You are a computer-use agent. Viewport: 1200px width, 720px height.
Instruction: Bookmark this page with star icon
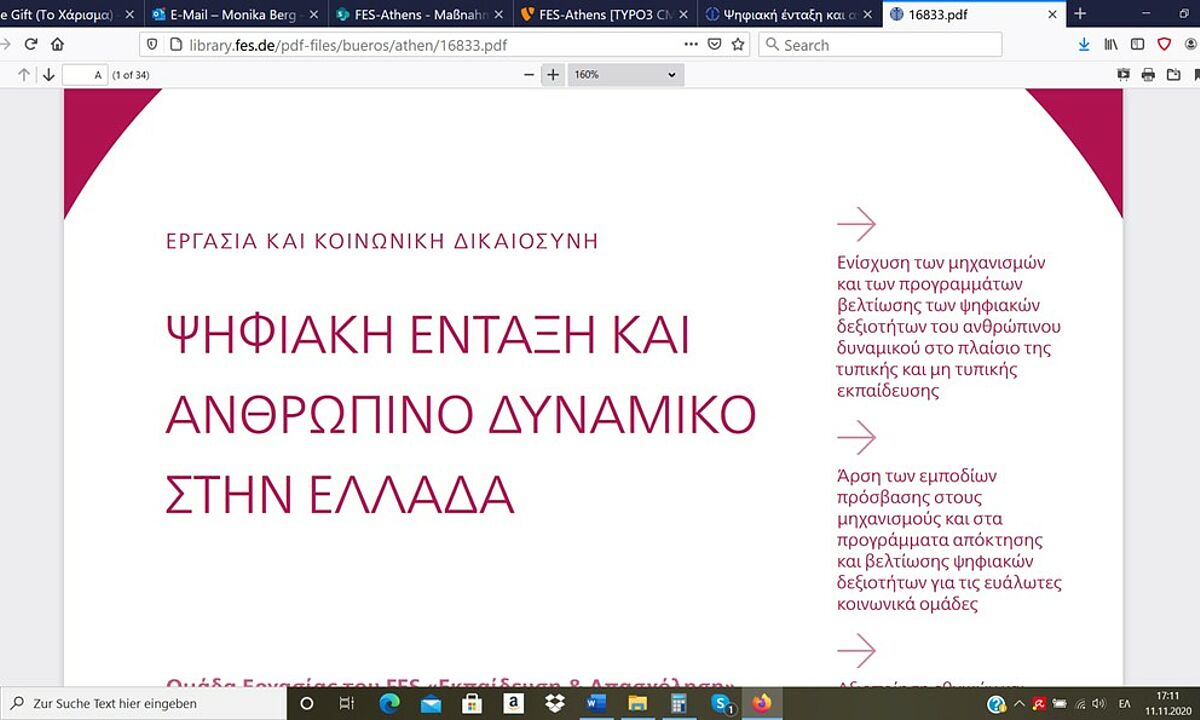point(738,45)
